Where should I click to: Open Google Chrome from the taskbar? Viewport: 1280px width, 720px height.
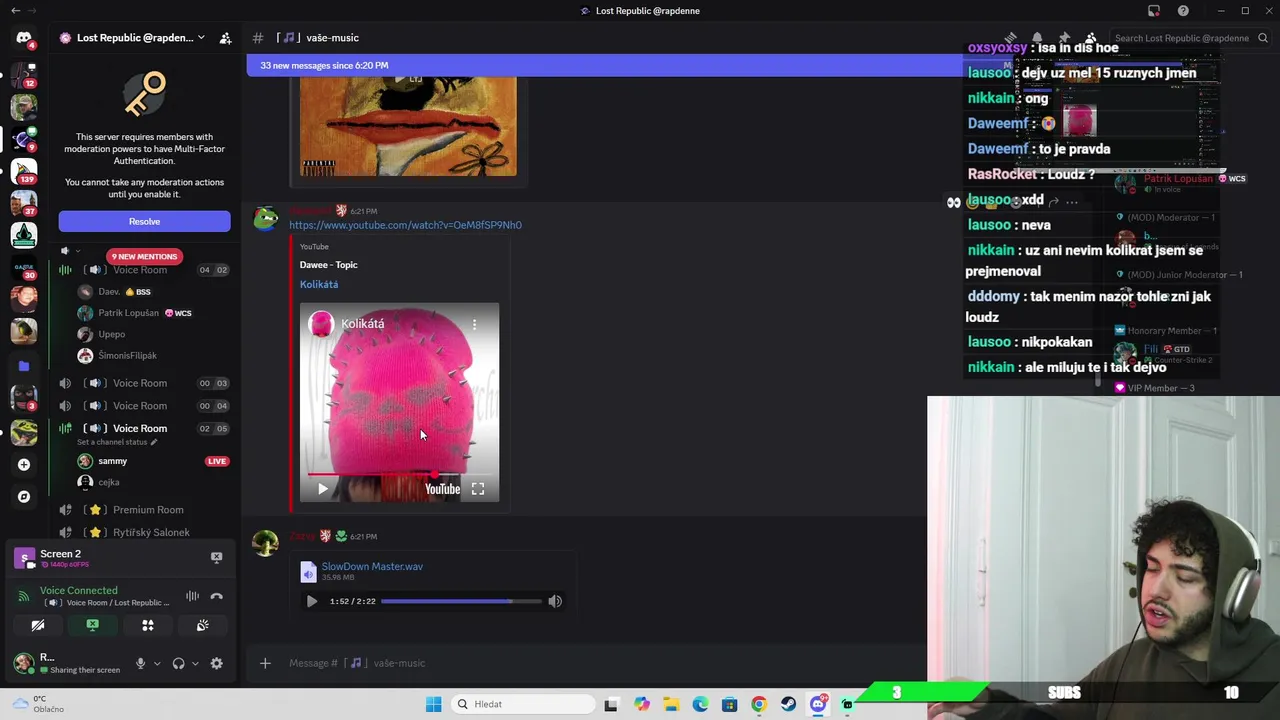pos(759,704)
